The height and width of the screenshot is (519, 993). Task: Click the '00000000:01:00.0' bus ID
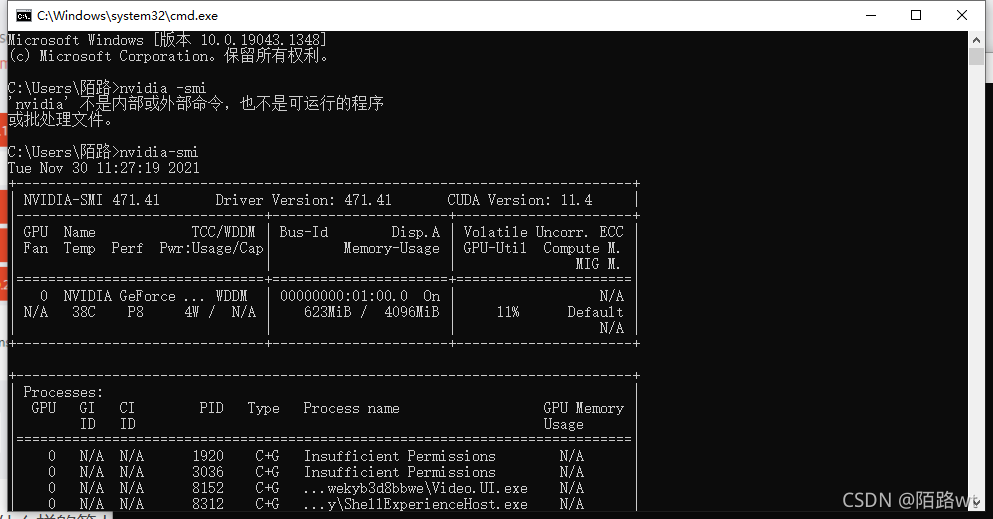(x=344, y=296)
